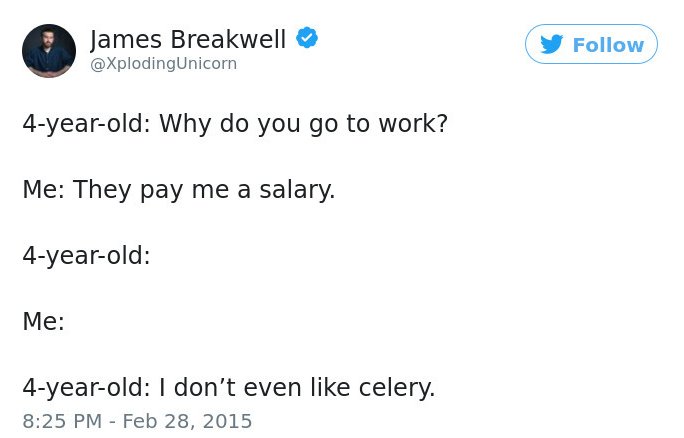This screenshot has height=438, width=684.
Task: Click the date Feb 28, 2015
Action: pos(187,421)
